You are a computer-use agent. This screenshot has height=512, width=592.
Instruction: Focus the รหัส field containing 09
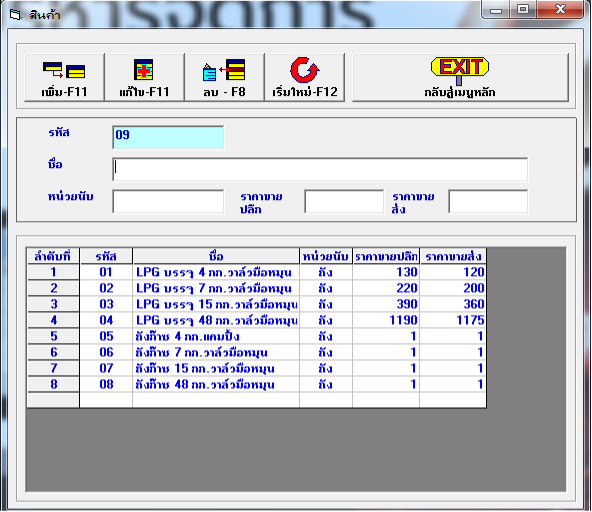[168, 137]
